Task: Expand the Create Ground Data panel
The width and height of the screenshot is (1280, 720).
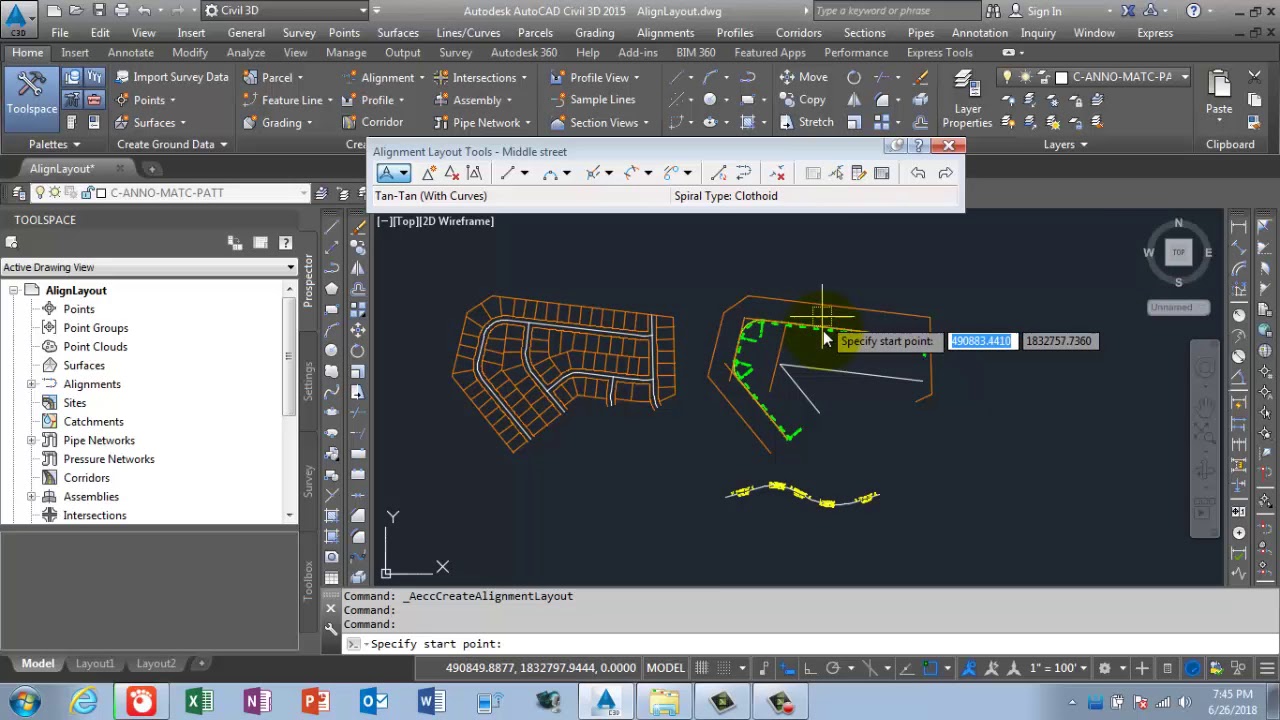Action: point(171,144)
